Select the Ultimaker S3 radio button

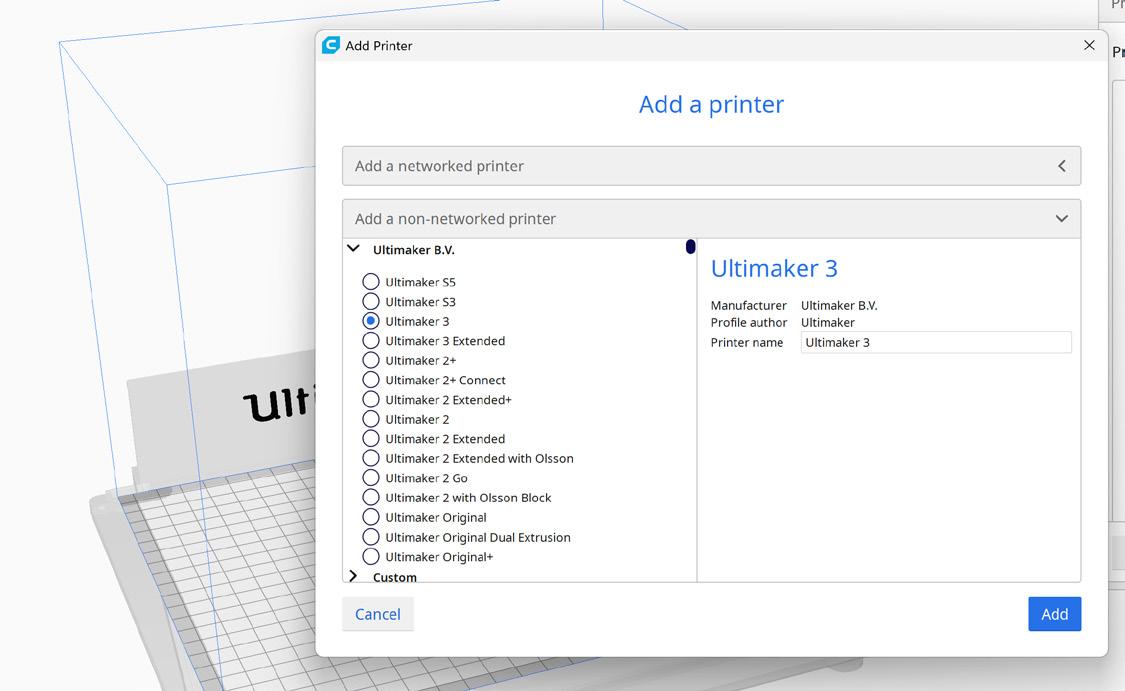point(371,301)
